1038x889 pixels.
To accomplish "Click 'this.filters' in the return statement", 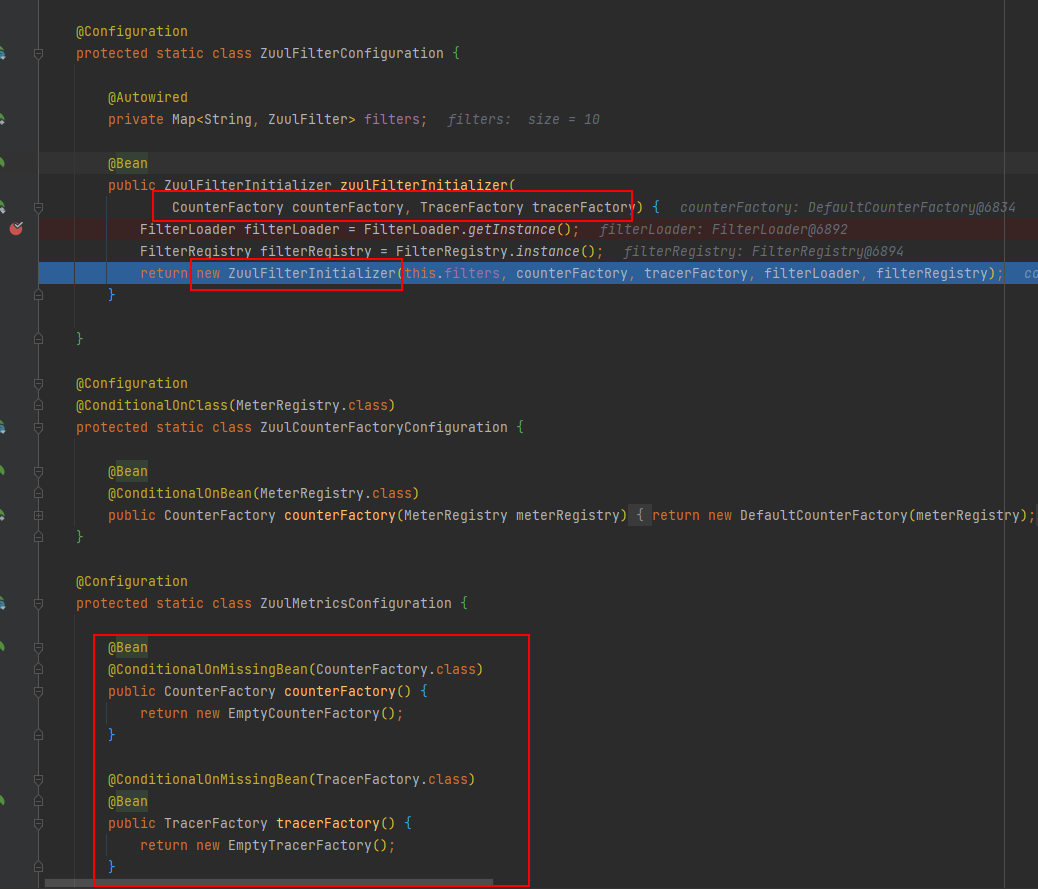I will pos(452,273).
